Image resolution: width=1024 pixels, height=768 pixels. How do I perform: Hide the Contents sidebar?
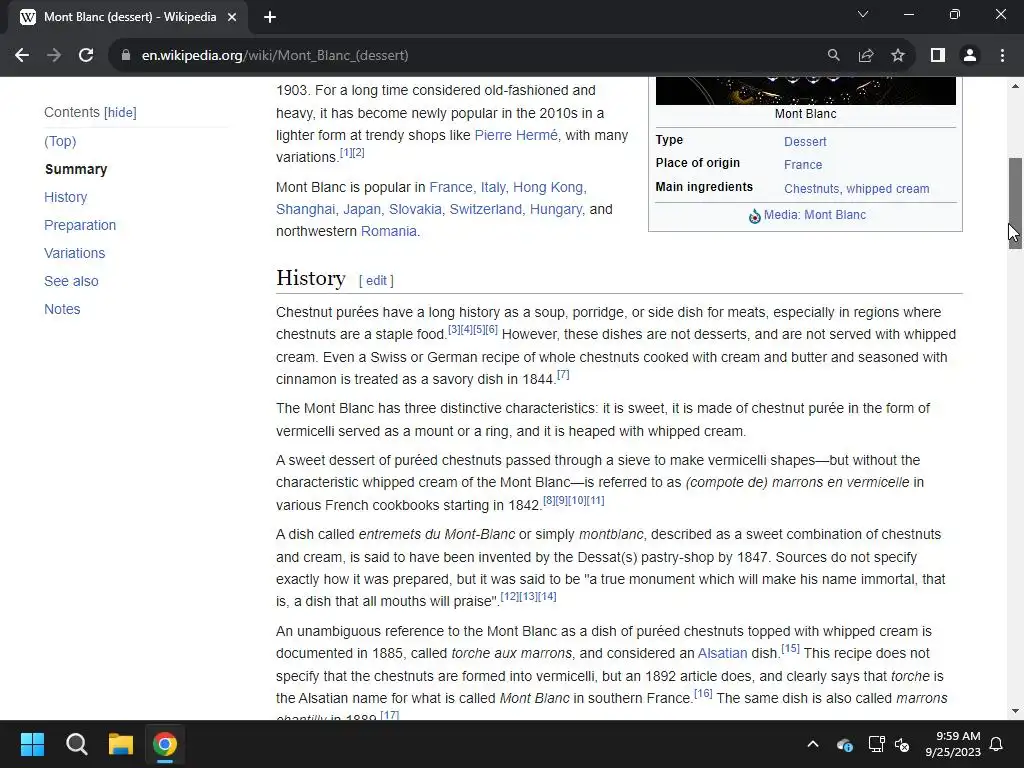(x=120, y=112)
